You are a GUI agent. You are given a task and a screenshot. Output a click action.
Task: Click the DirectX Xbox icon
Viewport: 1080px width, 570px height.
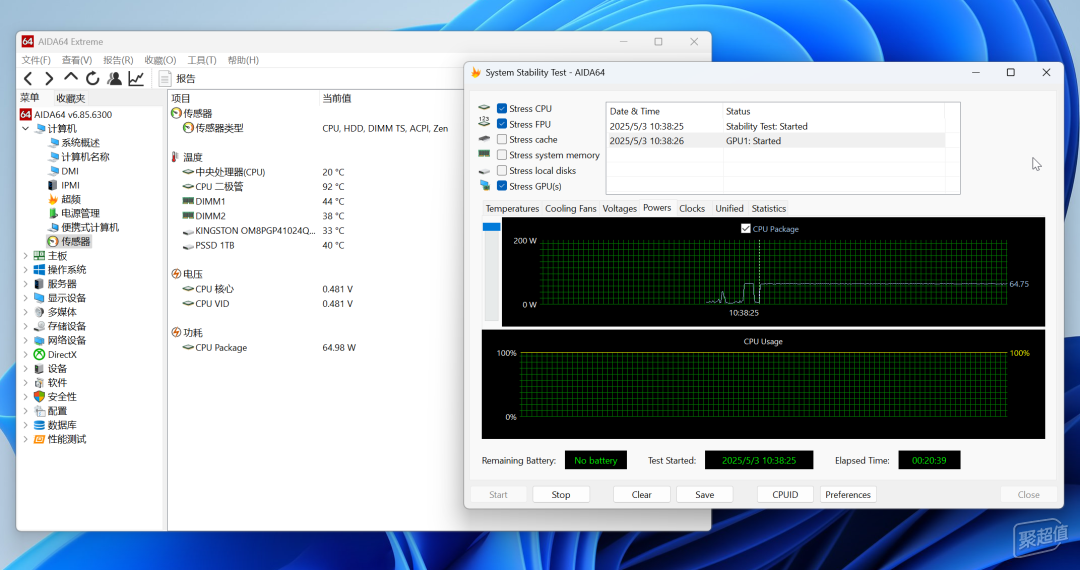point(39,355)
